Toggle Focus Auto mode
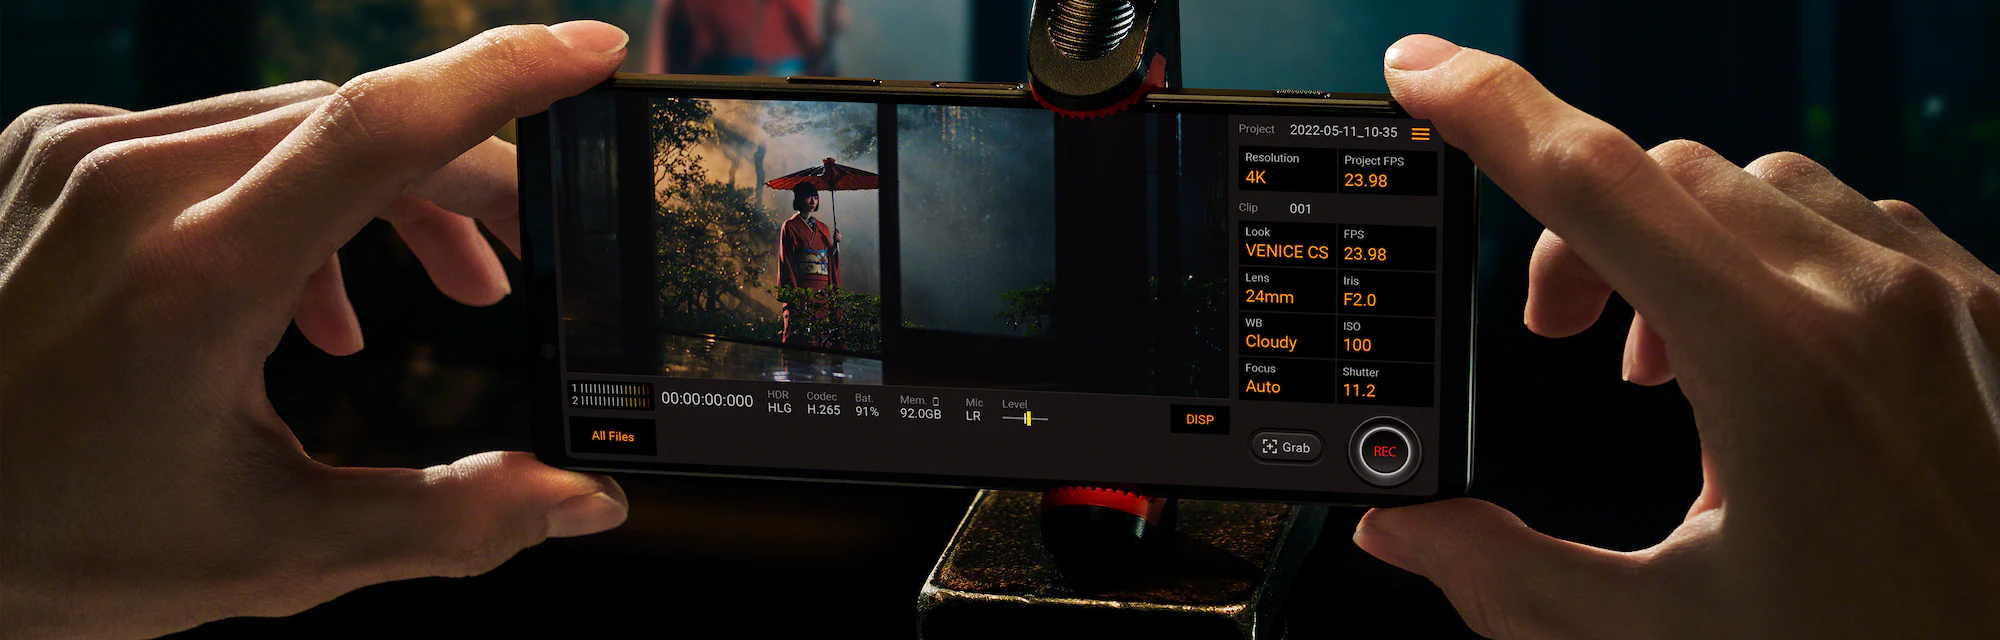This screenshot has width=2000, height=640. (1286, 380)
